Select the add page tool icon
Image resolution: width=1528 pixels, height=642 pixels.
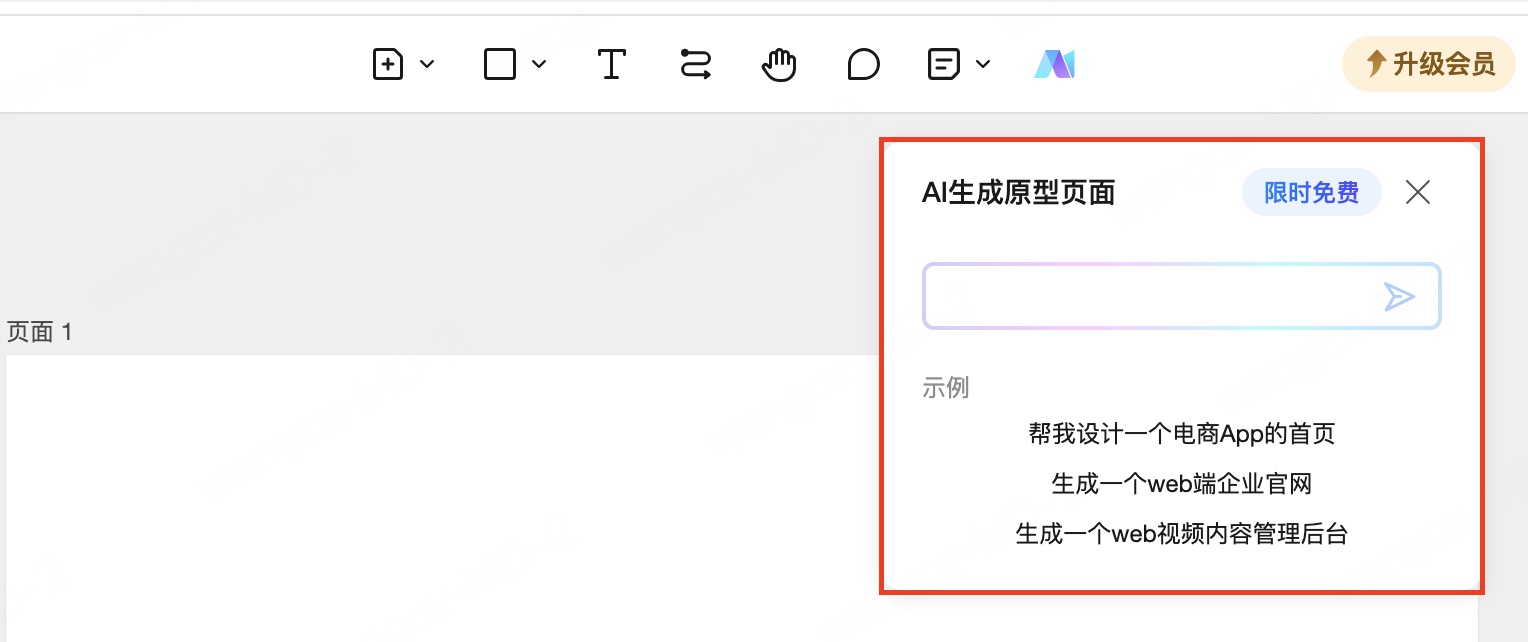pyautogui.click(x=388, y=65)
